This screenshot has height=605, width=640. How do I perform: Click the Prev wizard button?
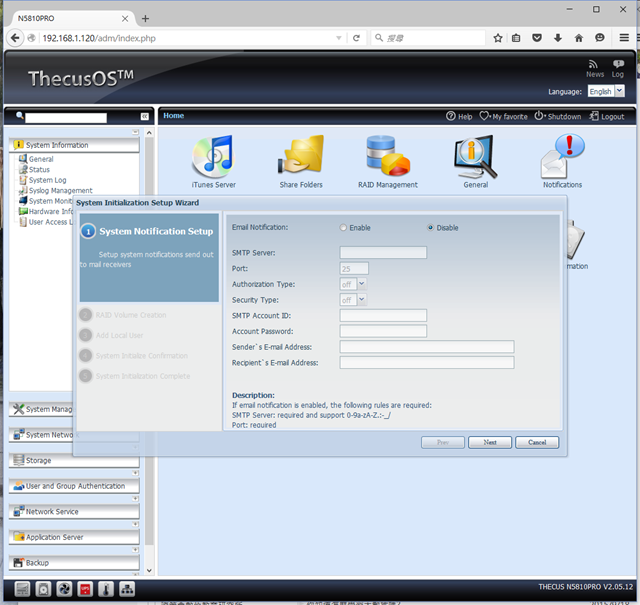443,442
